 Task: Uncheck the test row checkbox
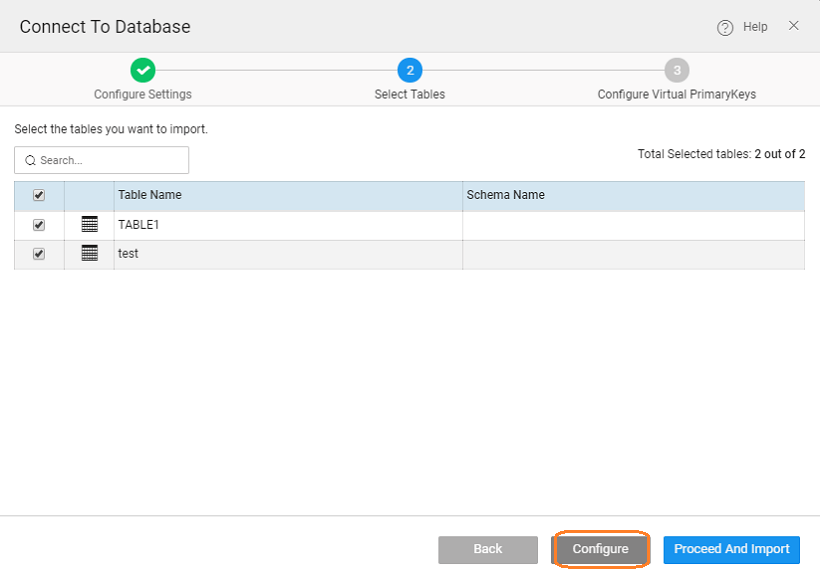tap(39, 254)
